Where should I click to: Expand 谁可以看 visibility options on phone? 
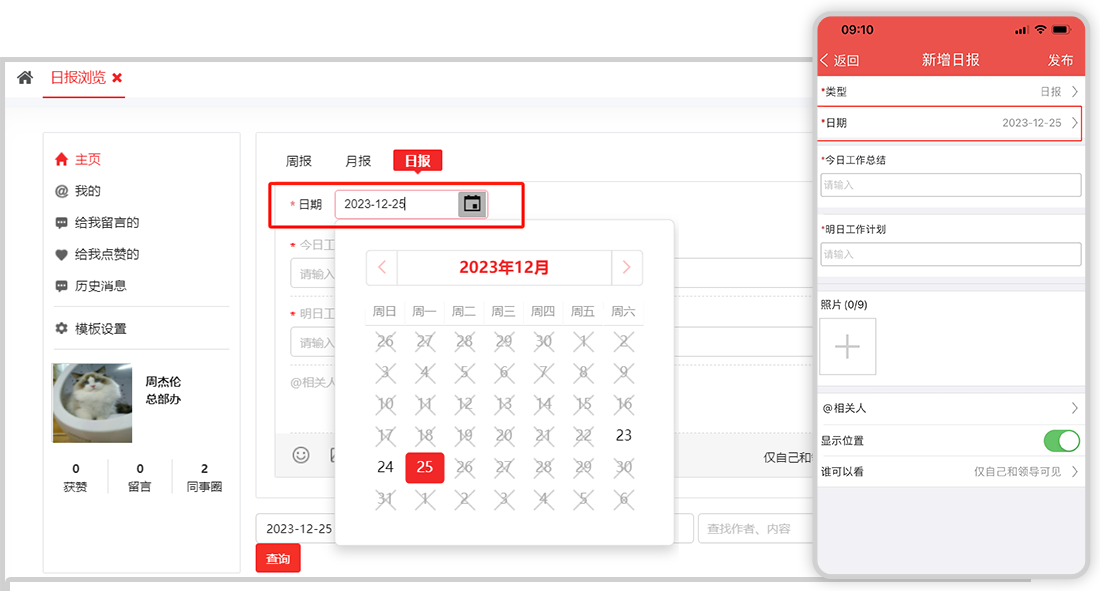[x=1074, y=472]
